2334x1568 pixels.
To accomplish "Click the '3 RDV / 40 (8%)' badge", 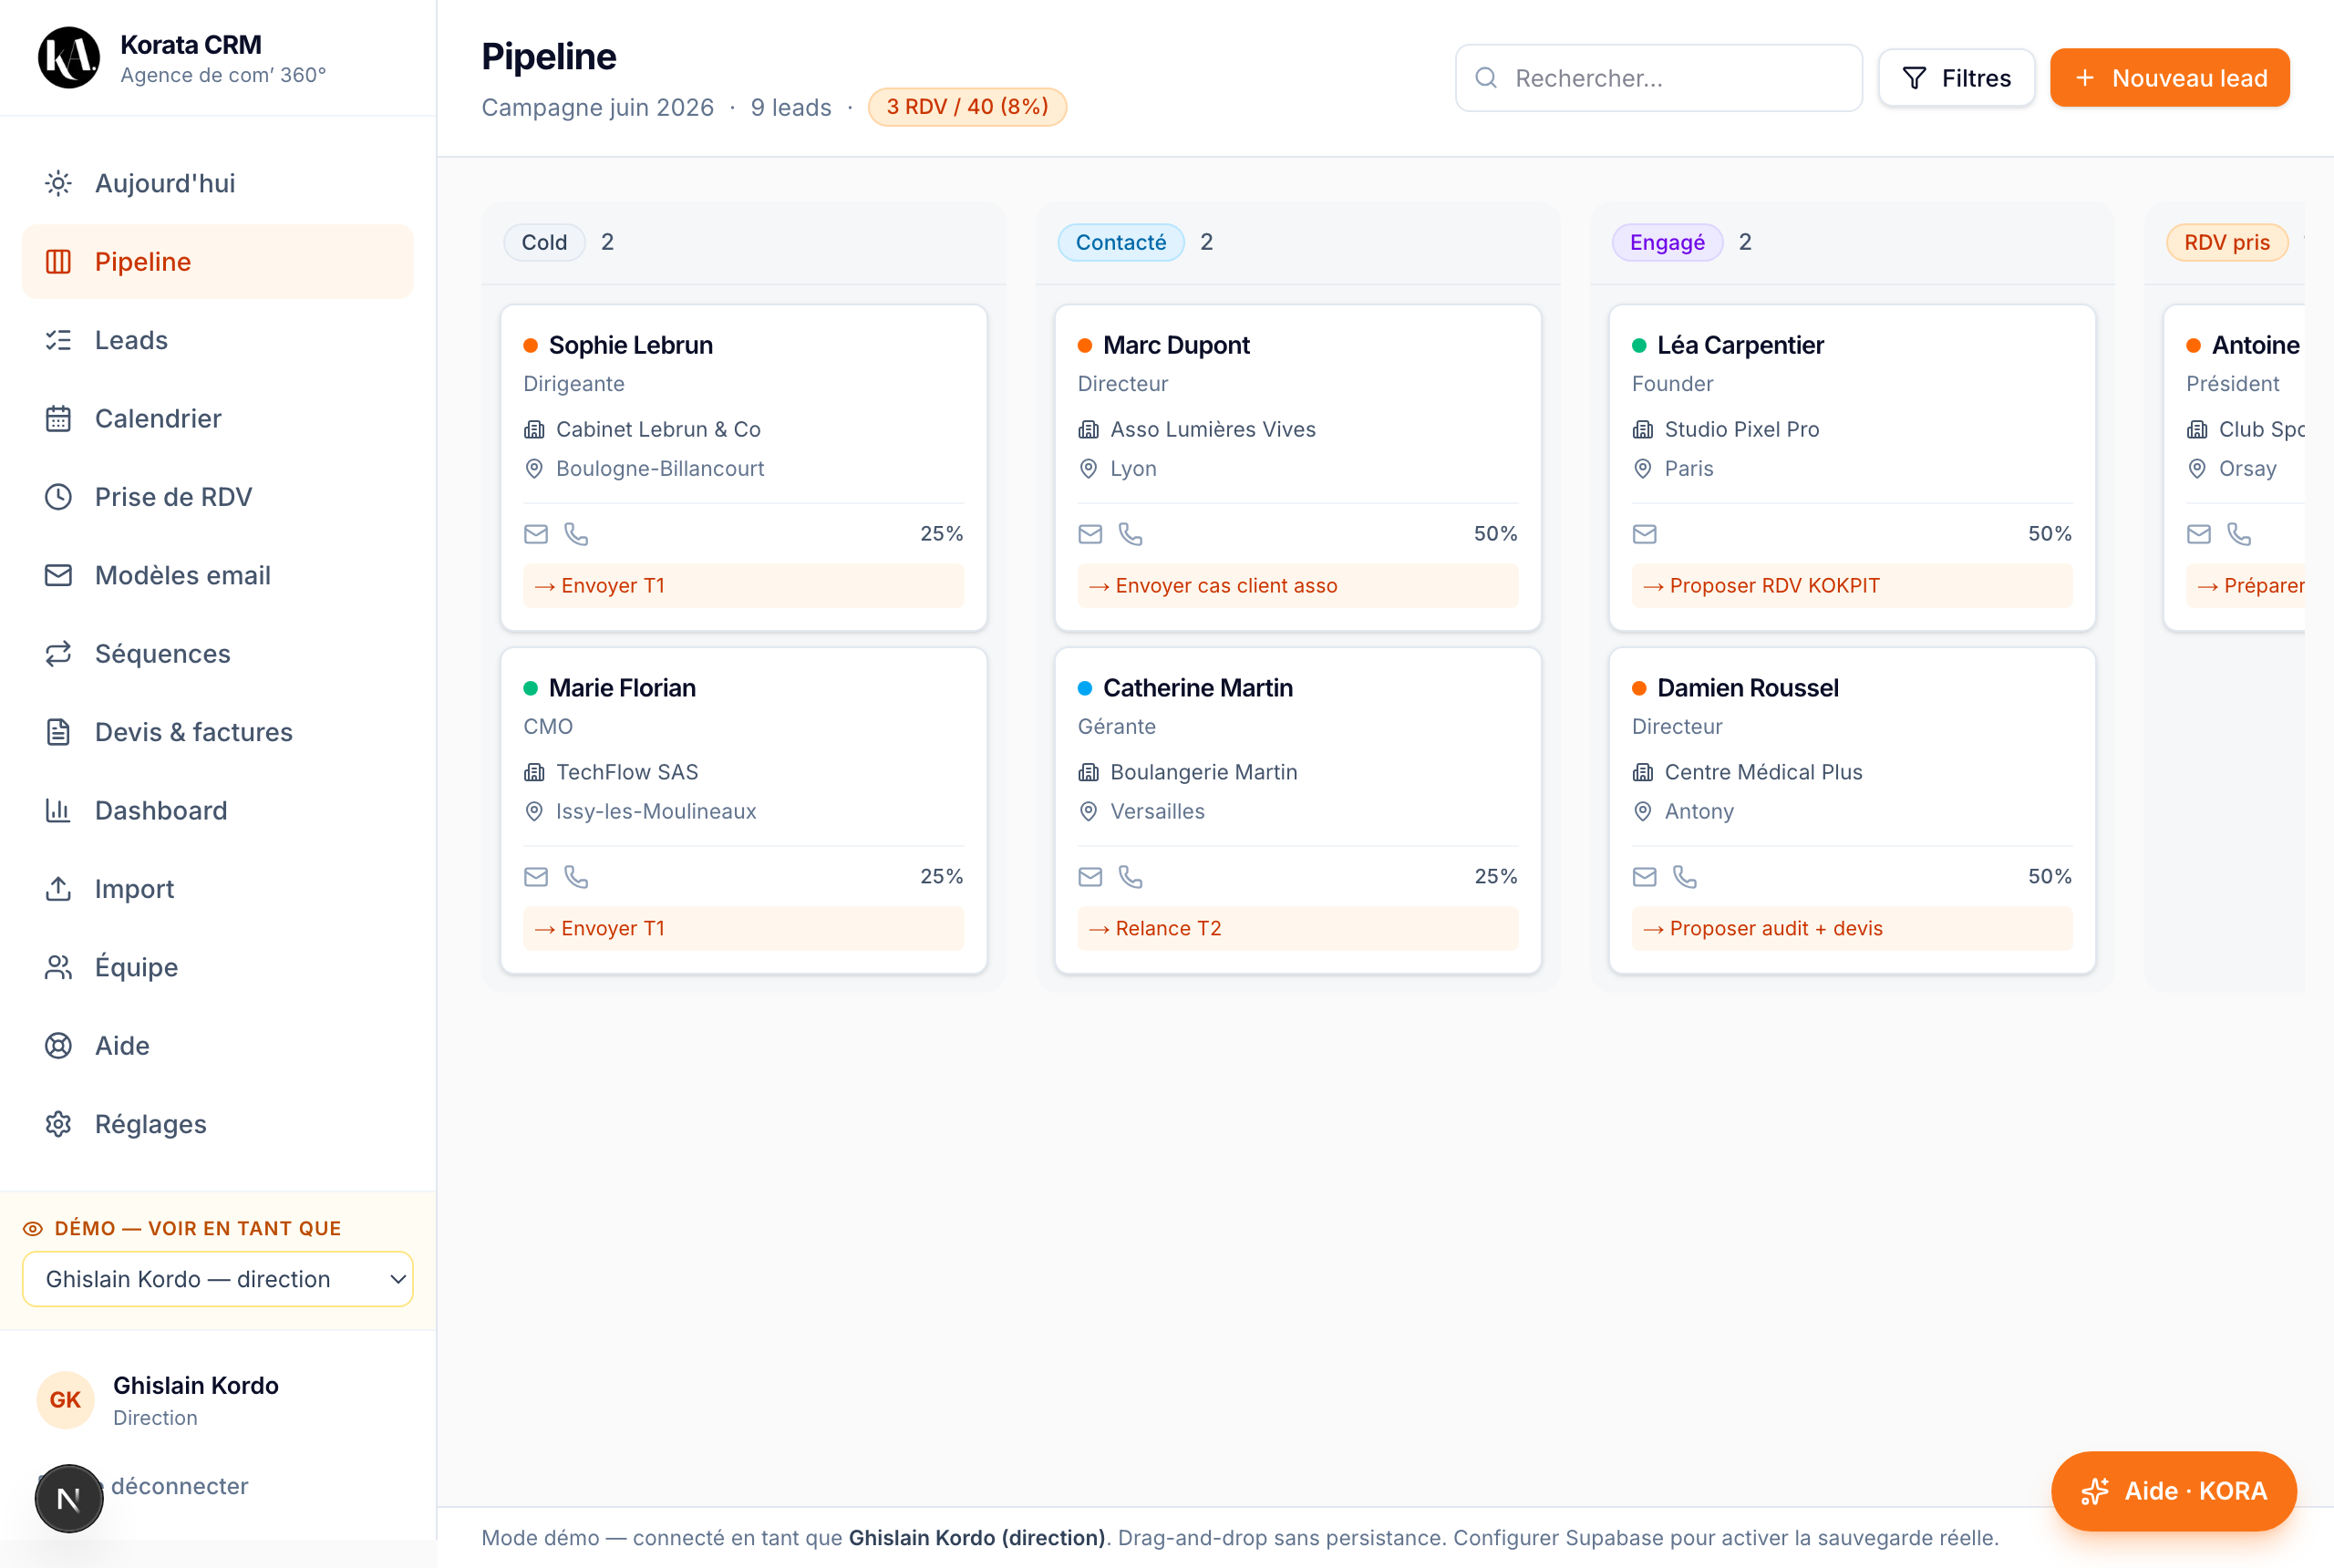I will [966, 107].
